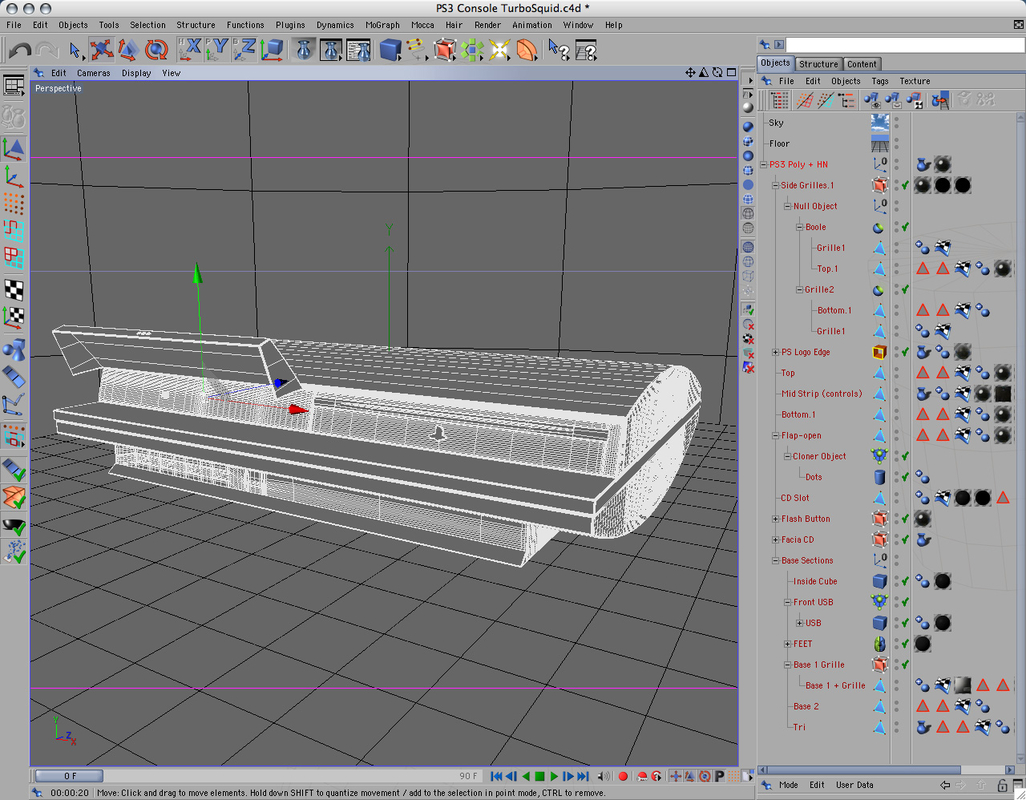
Task: Select the Rotate tool
Action: click(156, 49)
